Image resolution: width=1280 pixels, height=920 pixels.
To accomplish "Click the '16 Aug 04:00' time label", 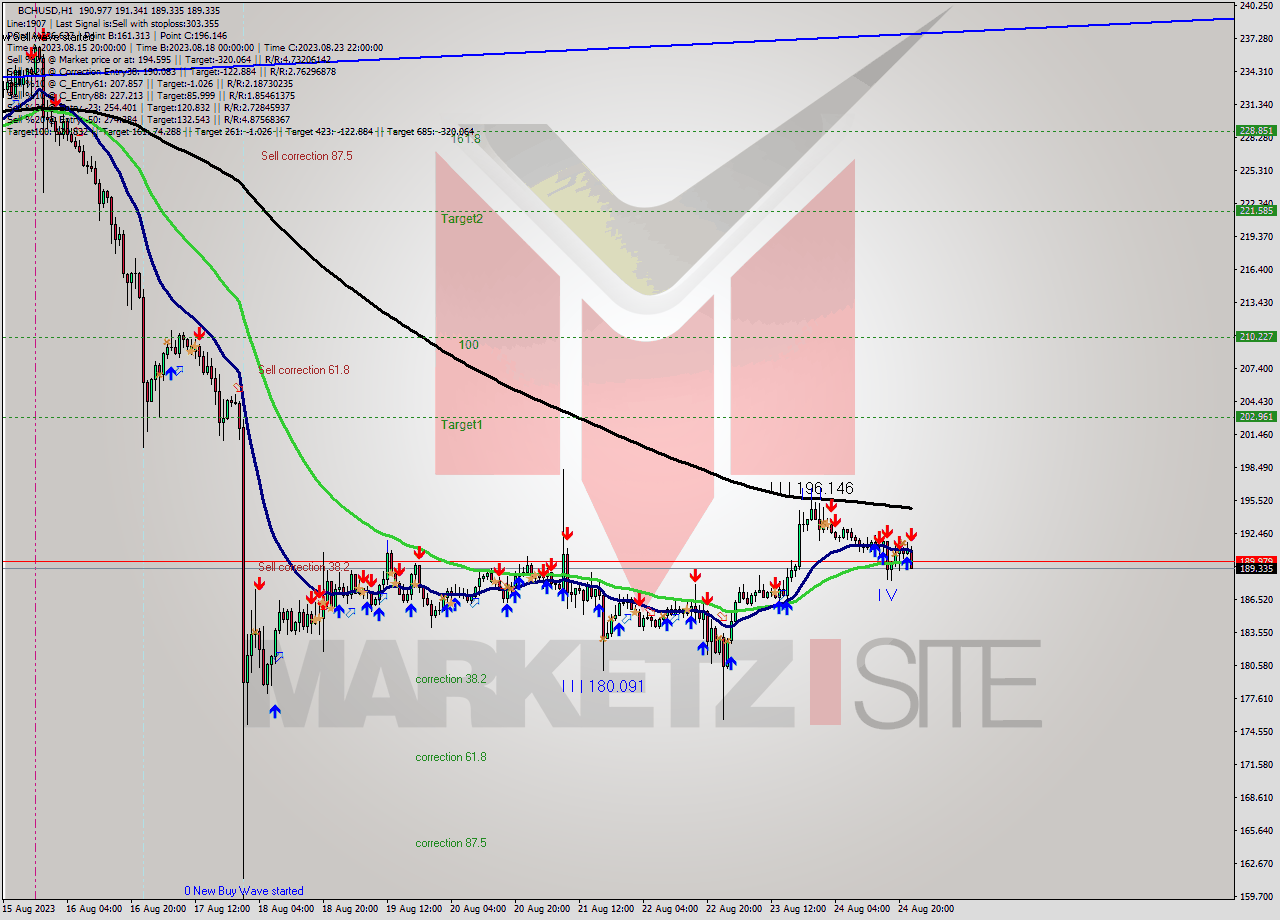I will 92,910.
